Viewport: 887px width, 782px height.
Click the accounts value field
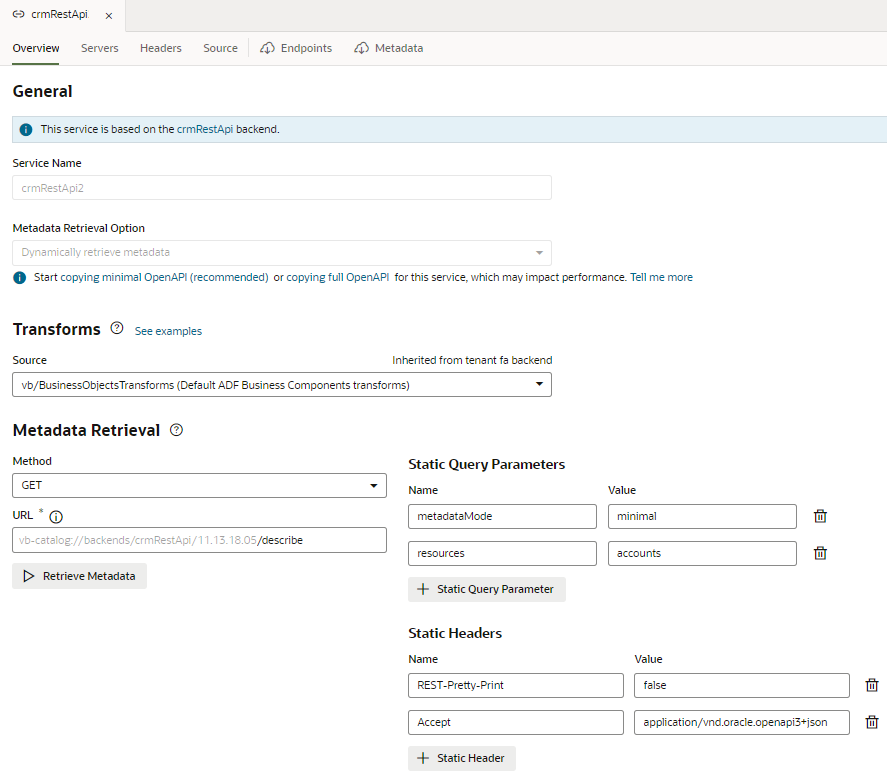pyautogui.click(x=702, y=553)
